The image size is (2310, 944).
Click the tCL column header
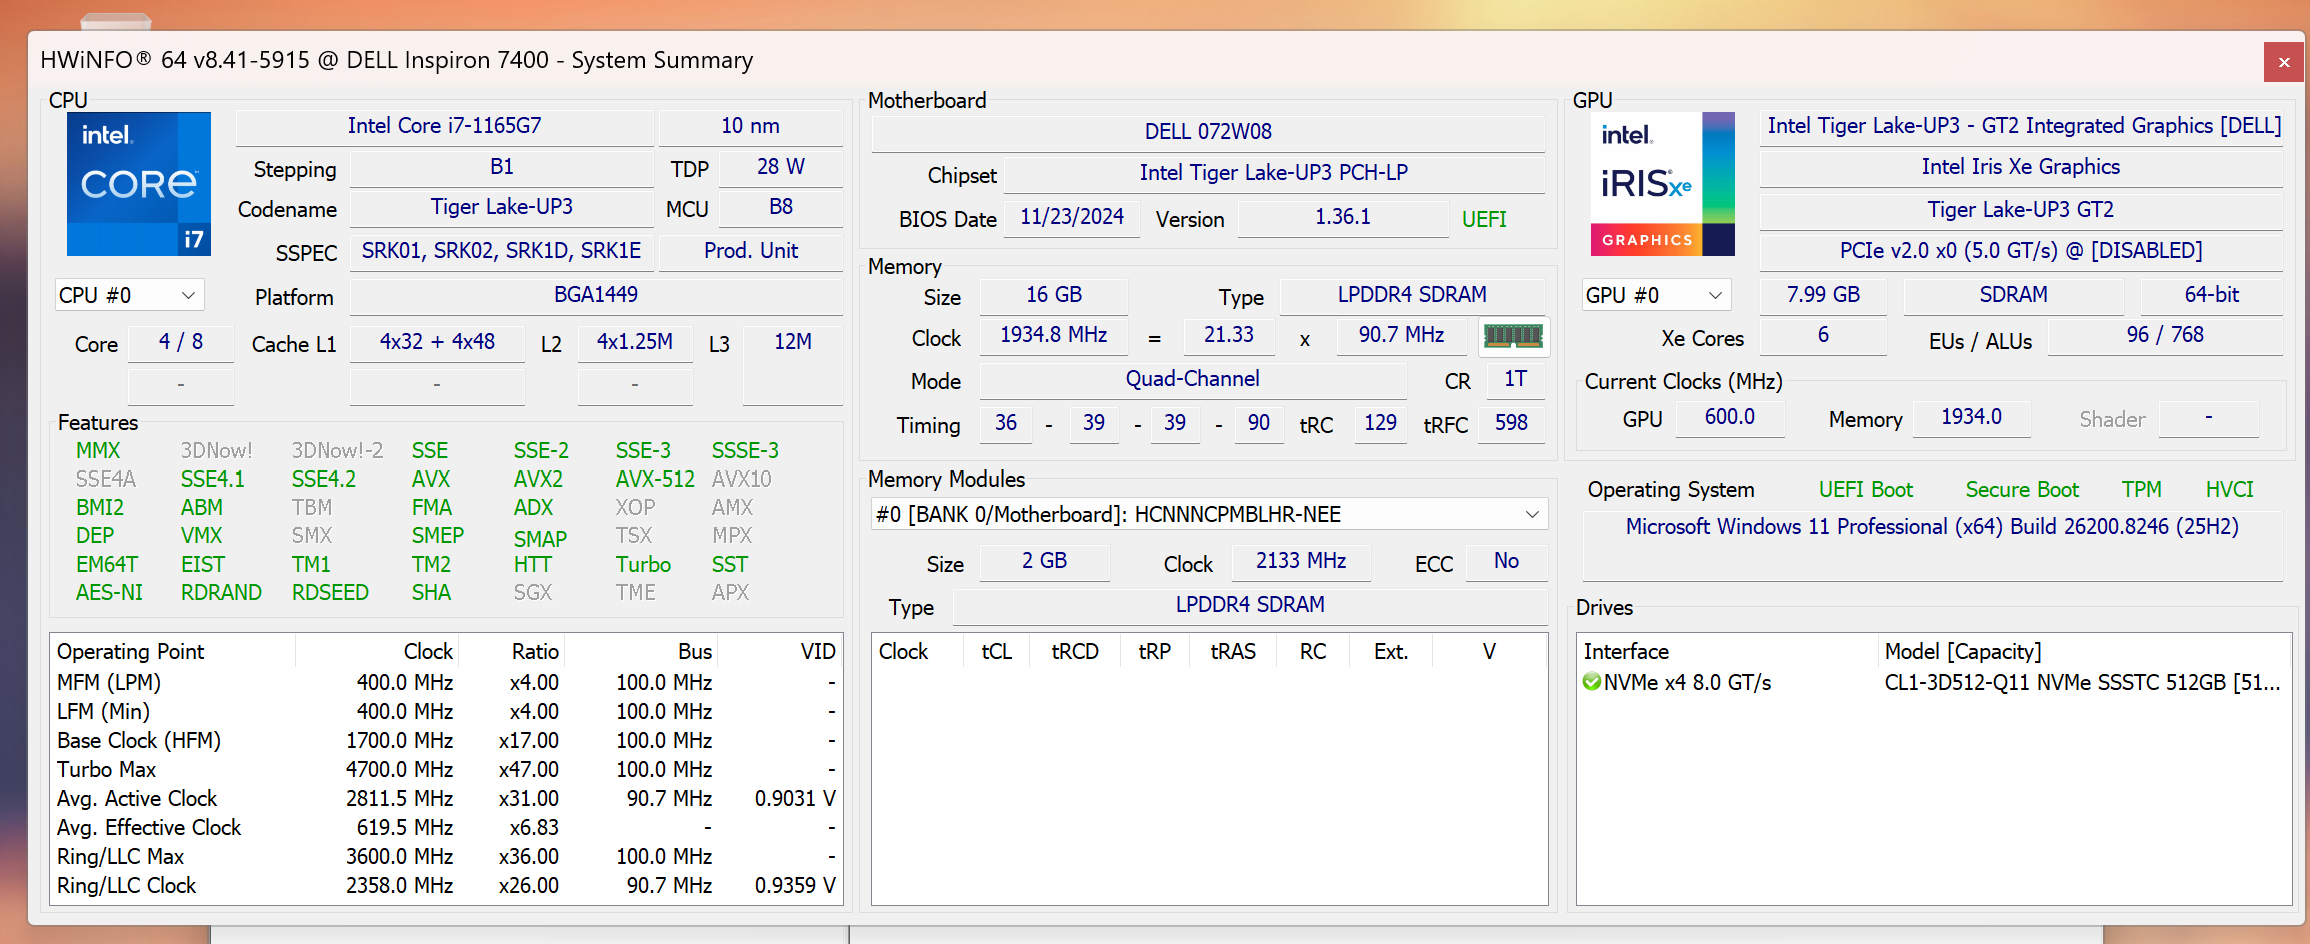[x=996, y=651]
